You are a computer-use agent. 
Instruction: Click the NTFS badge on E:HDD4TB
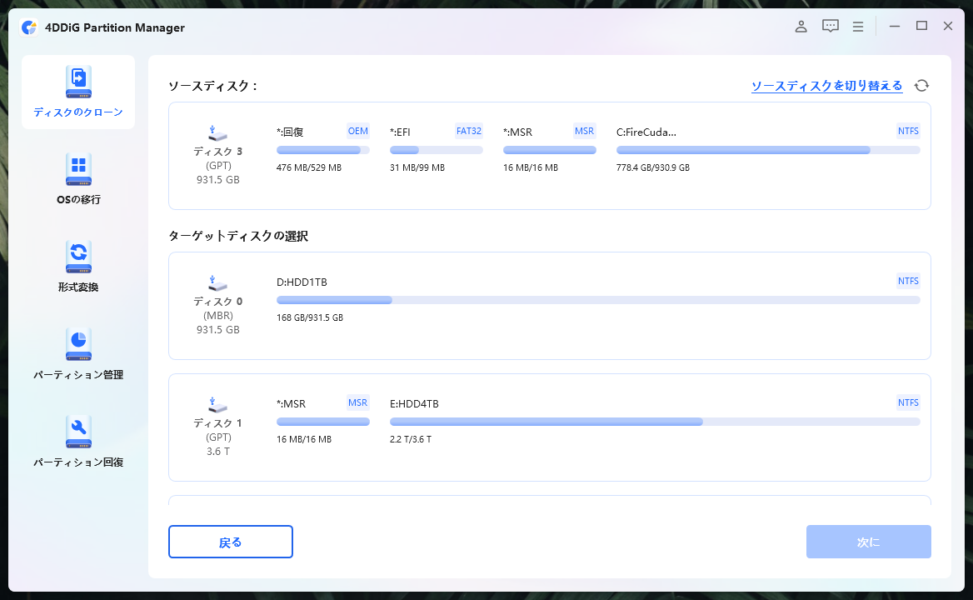coord(908,403)
